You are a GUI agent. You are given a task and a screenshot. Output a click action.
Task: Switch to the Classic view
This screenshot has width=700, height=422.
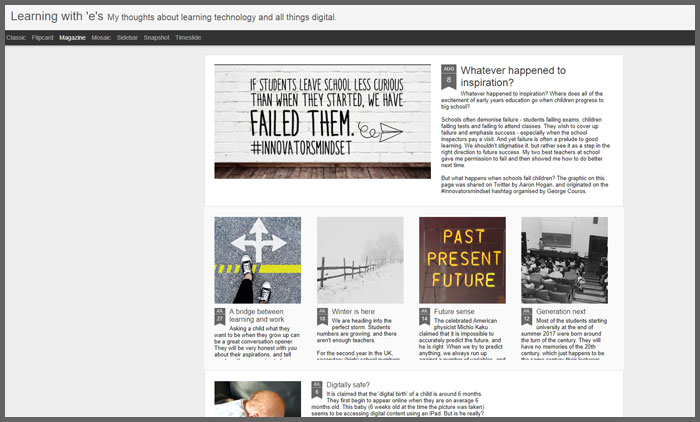pos(16,38)
